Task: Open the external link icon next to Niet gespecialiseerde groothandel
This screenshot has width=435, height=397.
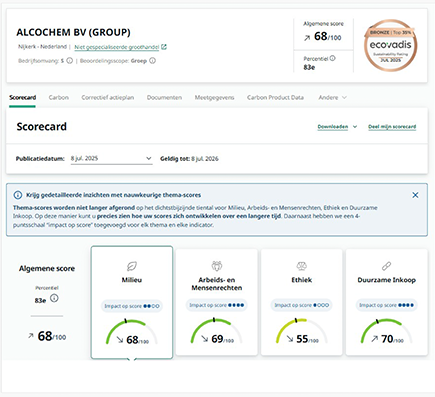Action: pos(164,47)
